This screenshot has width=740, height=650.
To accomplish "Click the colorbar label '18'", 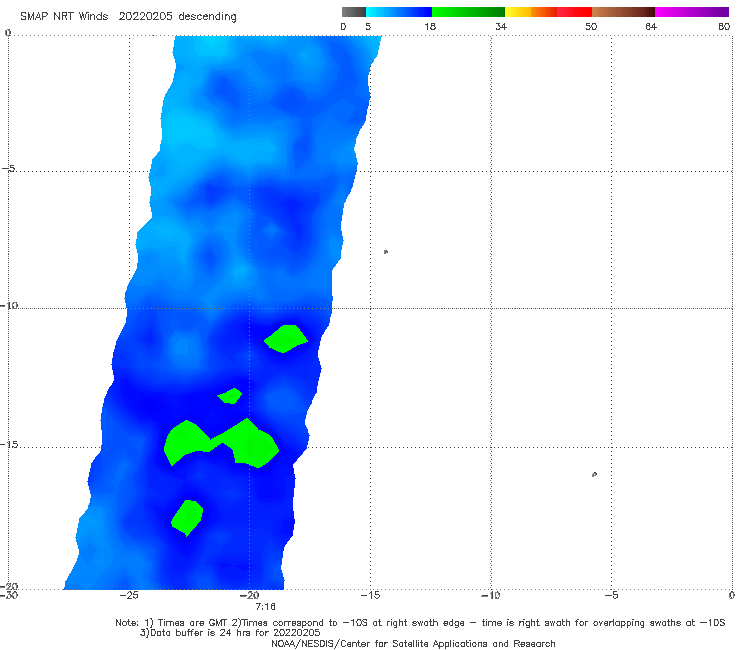I will (430, 26).
